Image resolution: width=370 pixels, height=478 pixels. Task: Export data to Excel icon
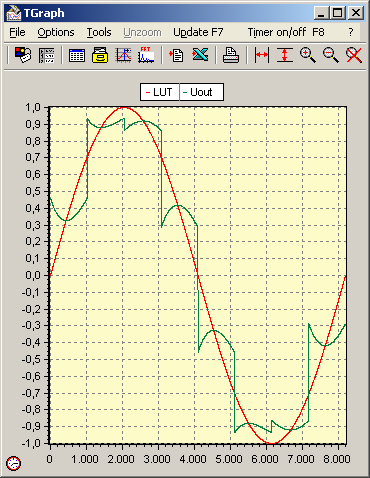click(x=200, y=54)
